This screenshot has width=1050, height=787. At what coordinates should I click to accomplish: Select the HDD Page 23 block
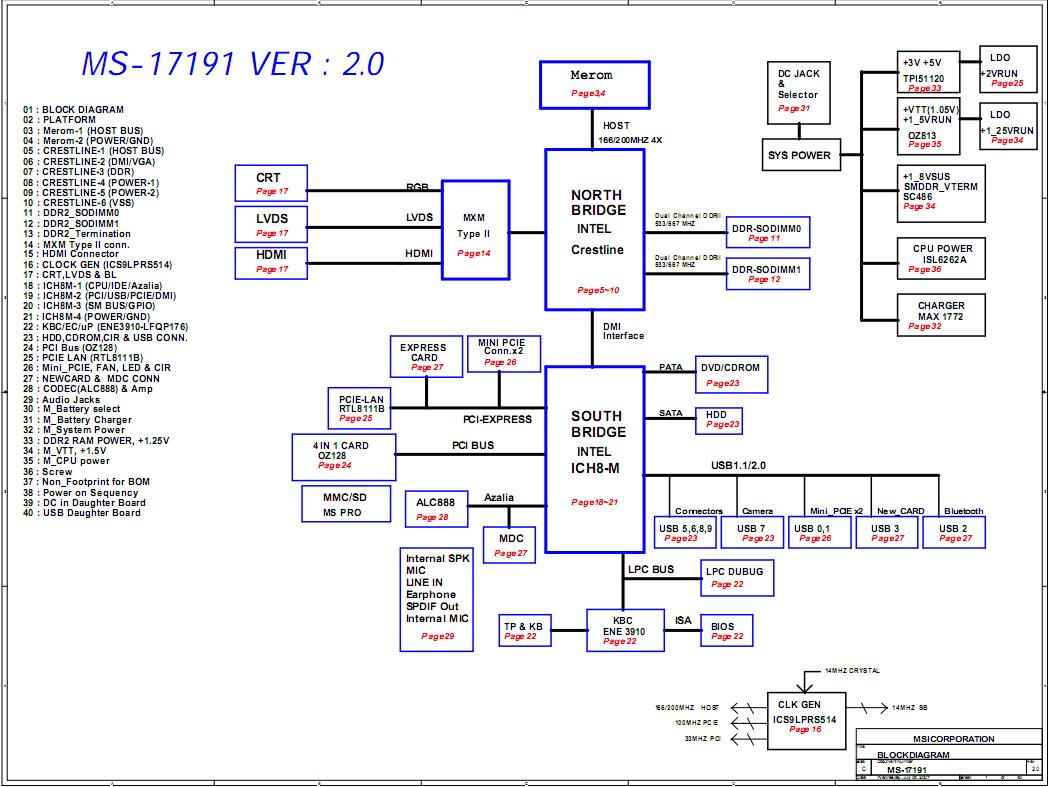pos(719,421)
